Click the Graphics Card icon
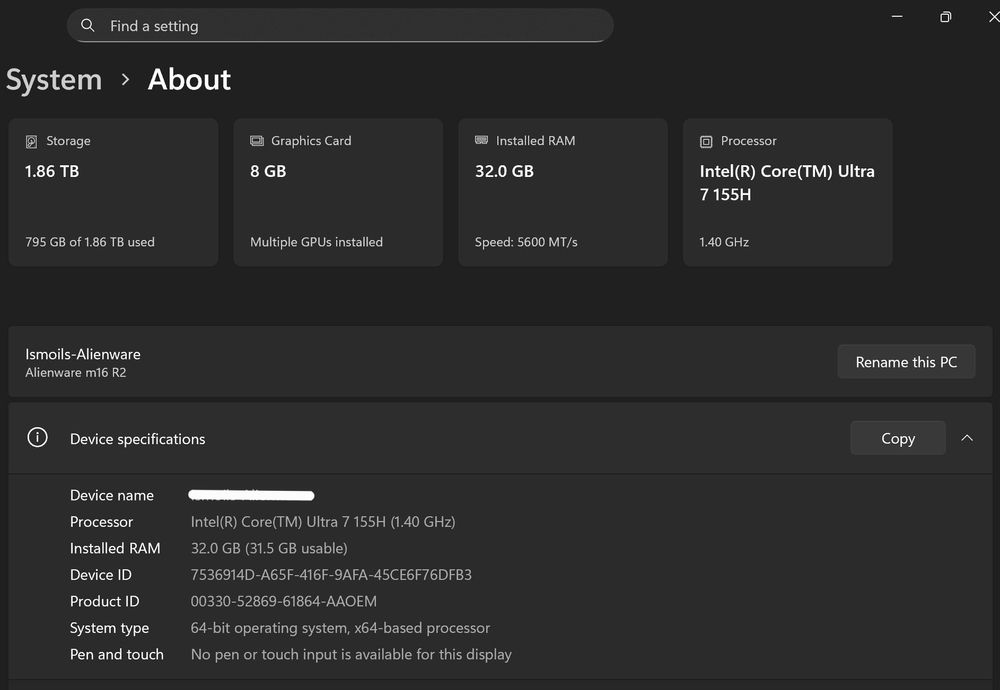This screenshot has height=690, width=1000. 257,142
